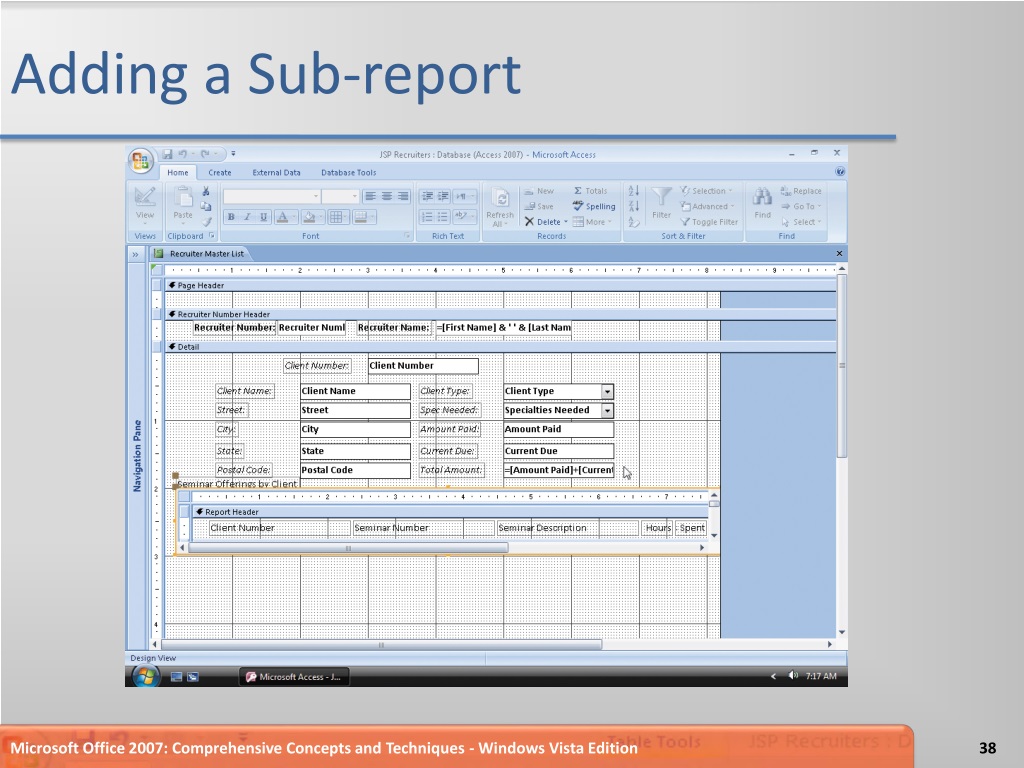Toggle Underline formatting

(264, 217)
